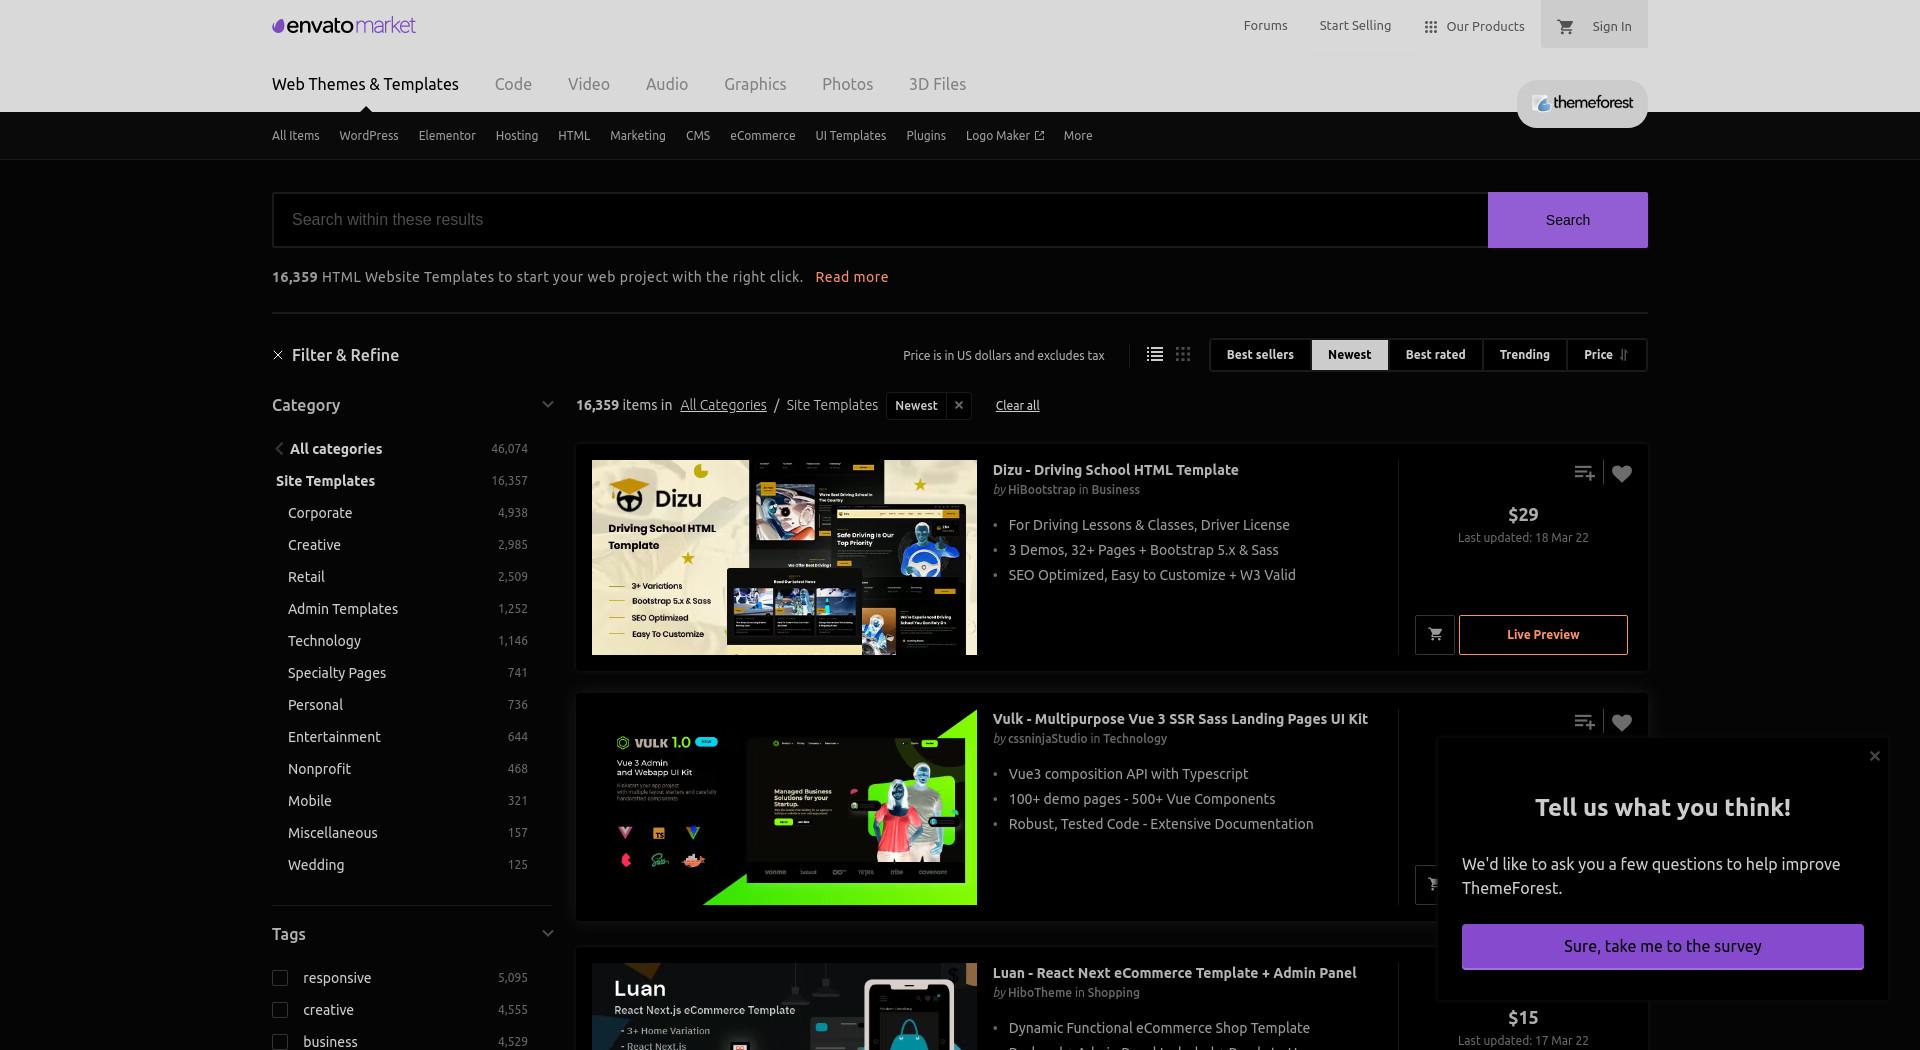The width and height of the screenshot is (1920, 1050).
Task: Open Luan React Next eCommerce Template title
Action: click(1174, 973)
